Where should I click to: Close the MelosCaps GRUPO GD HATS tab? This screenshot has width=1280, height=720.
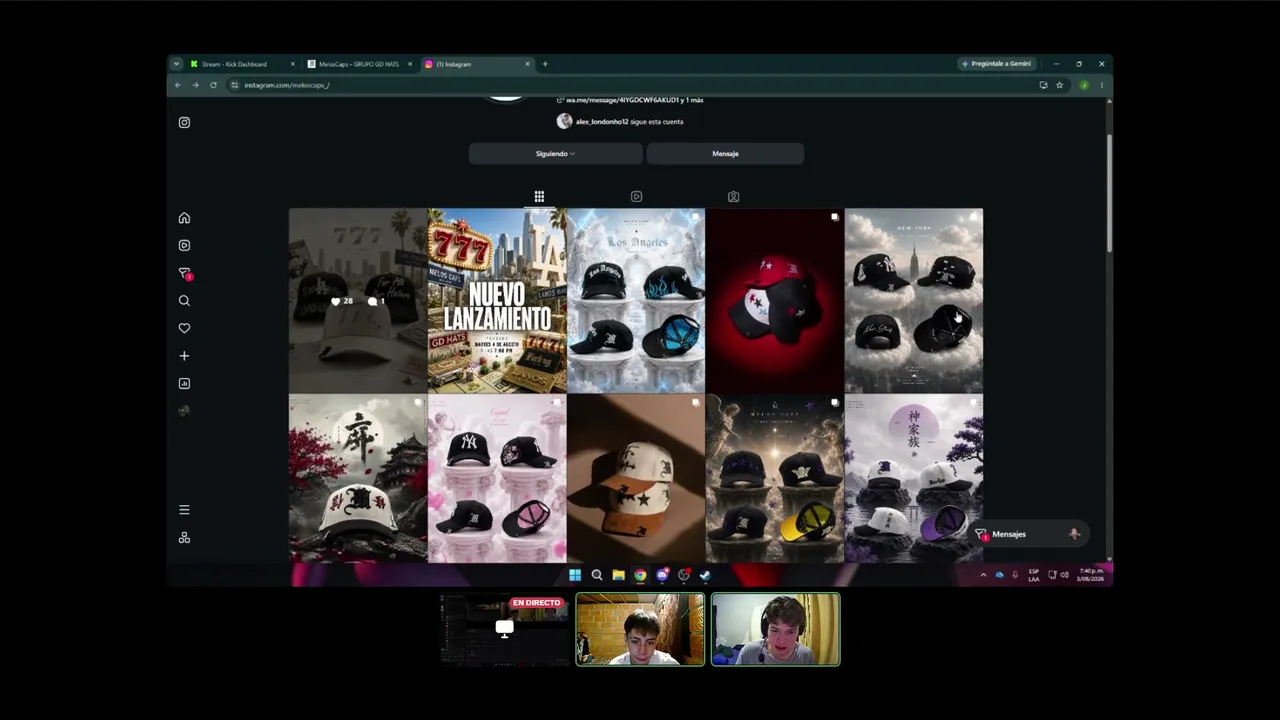coord(410,64)
